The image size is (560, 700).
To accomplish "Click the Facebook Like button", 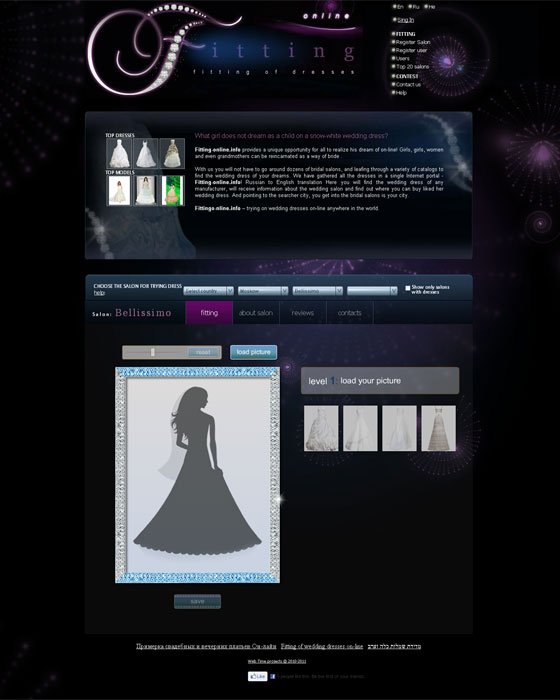I will tap(258, 676).
